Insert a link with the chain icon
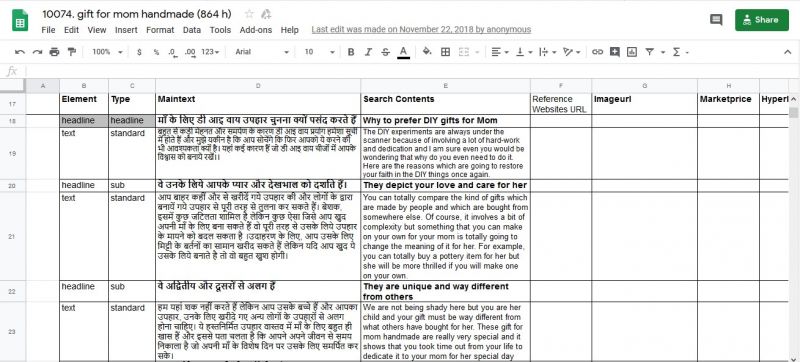Image resolution: width=800 pixels, height=362 pixels. pos(597,52)
